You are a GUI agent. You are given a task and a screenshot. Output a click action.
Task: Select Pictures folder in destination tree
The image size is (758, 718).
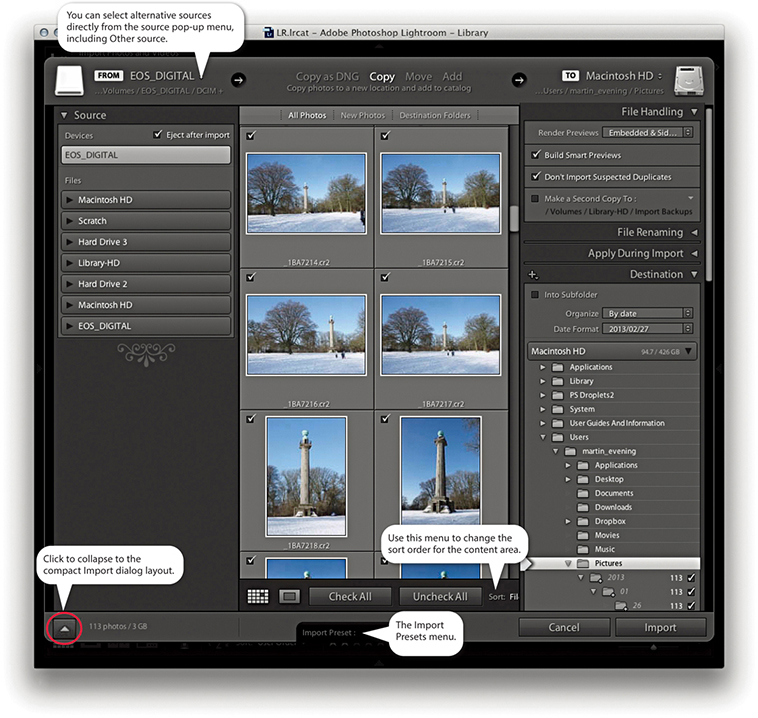(x=612, y=563)
